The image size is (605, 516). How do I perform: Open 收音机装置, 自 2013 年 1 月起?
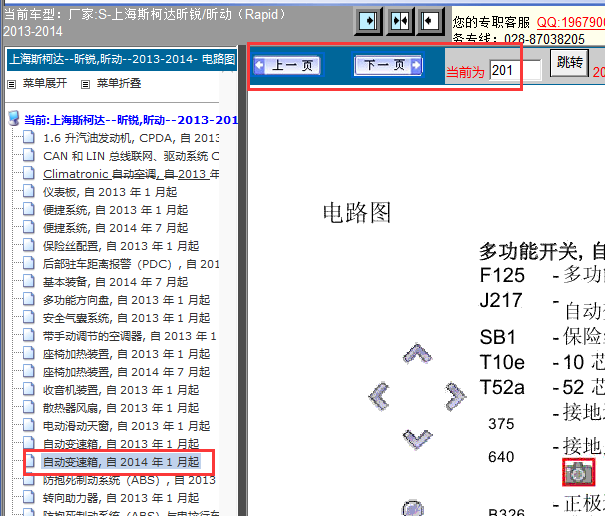point(121,390)
